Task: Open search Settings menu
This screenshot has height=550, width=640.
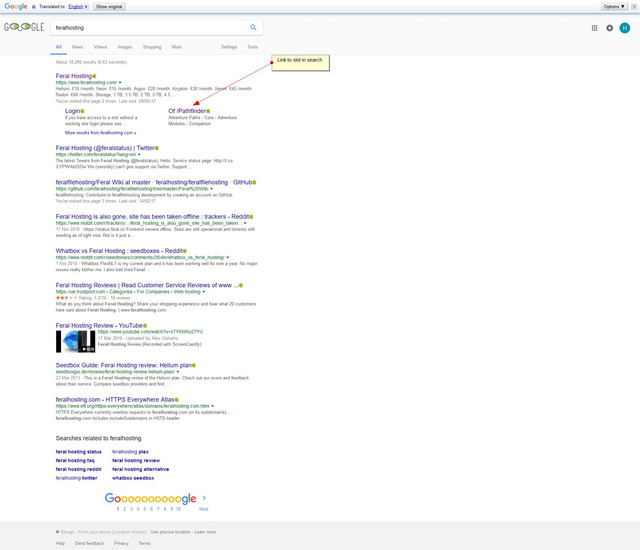Action: pyautogui.click(x=229, y=47)
